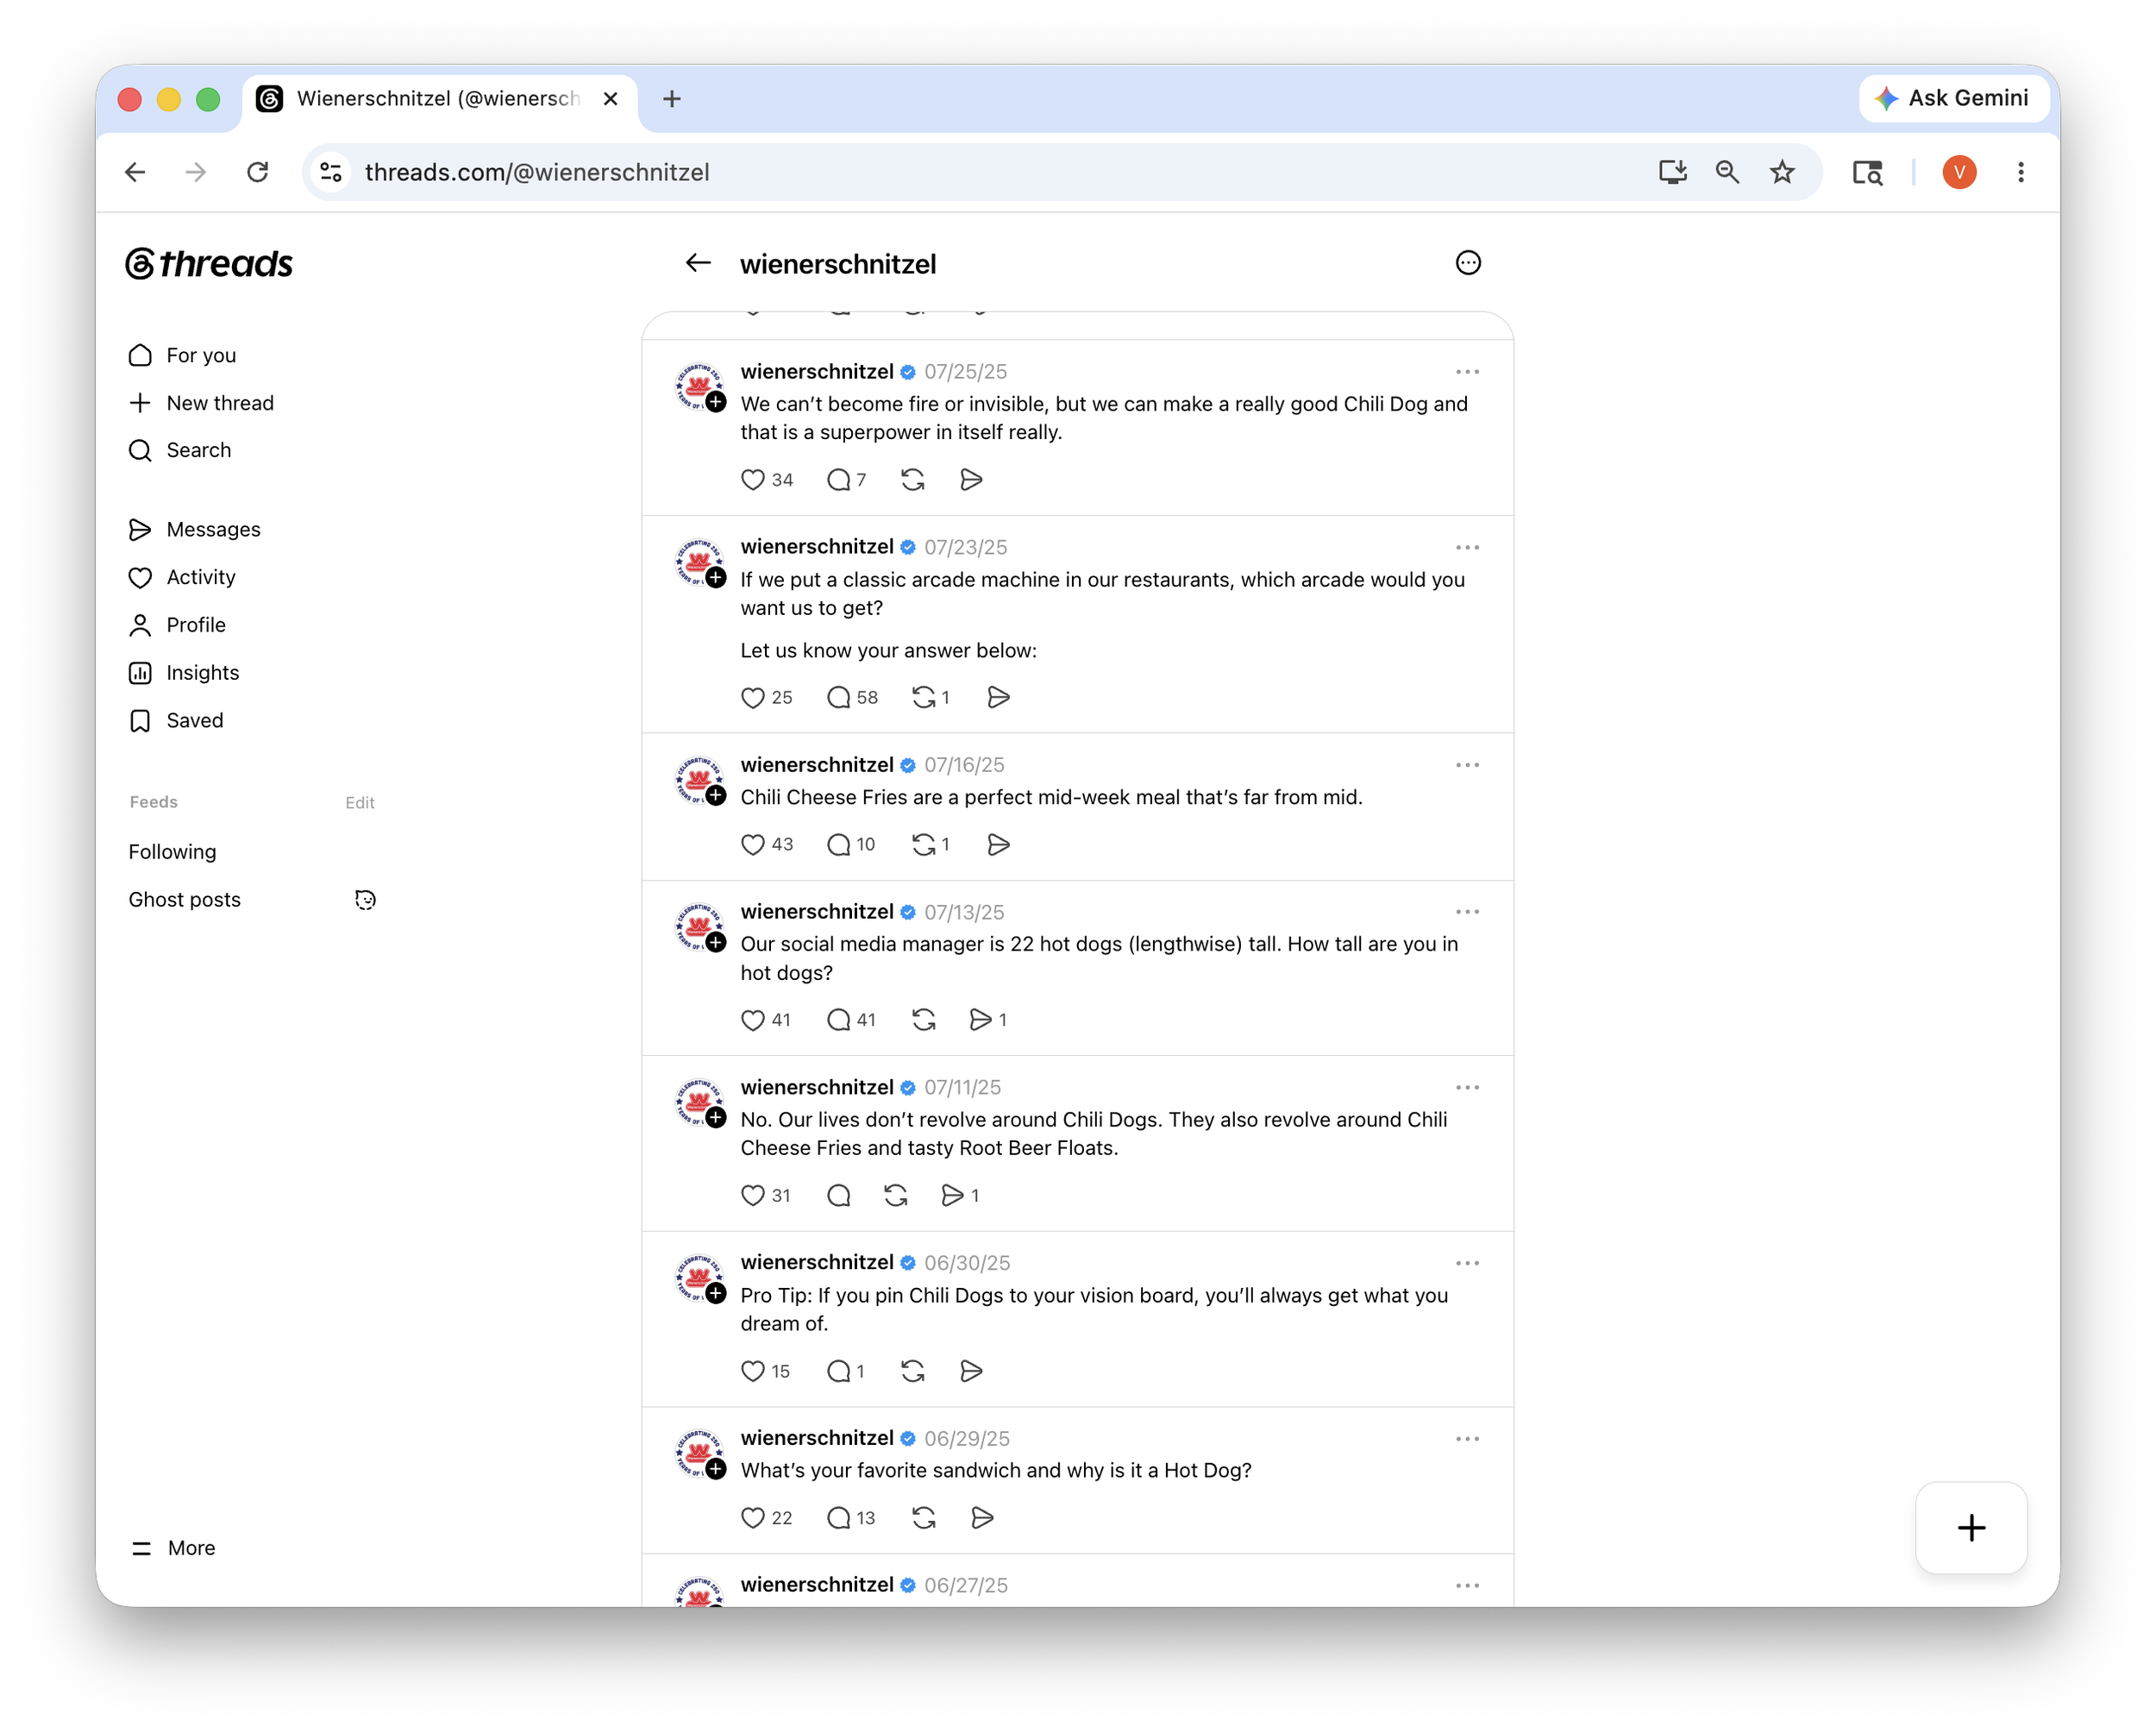Share the Chili Cheese Fries mid-week post
The image size is (2156, 1733).
click(998, 845)
